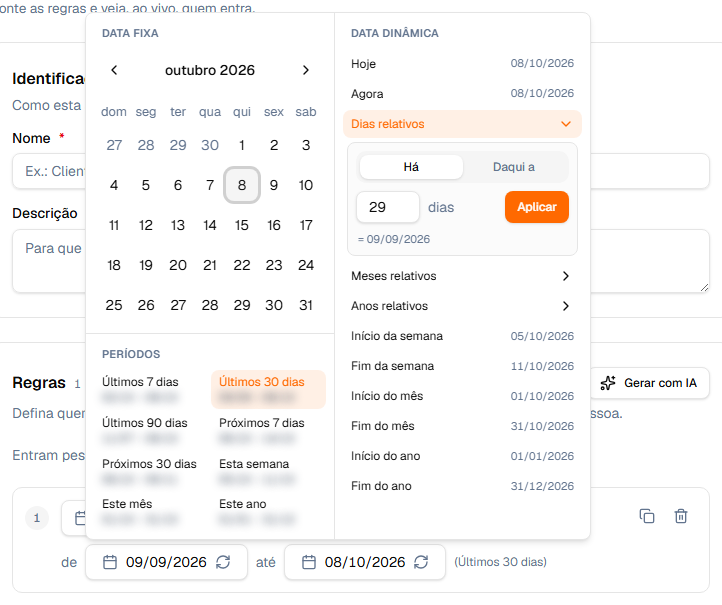Click Gerar com IA button

pos(650,383)
